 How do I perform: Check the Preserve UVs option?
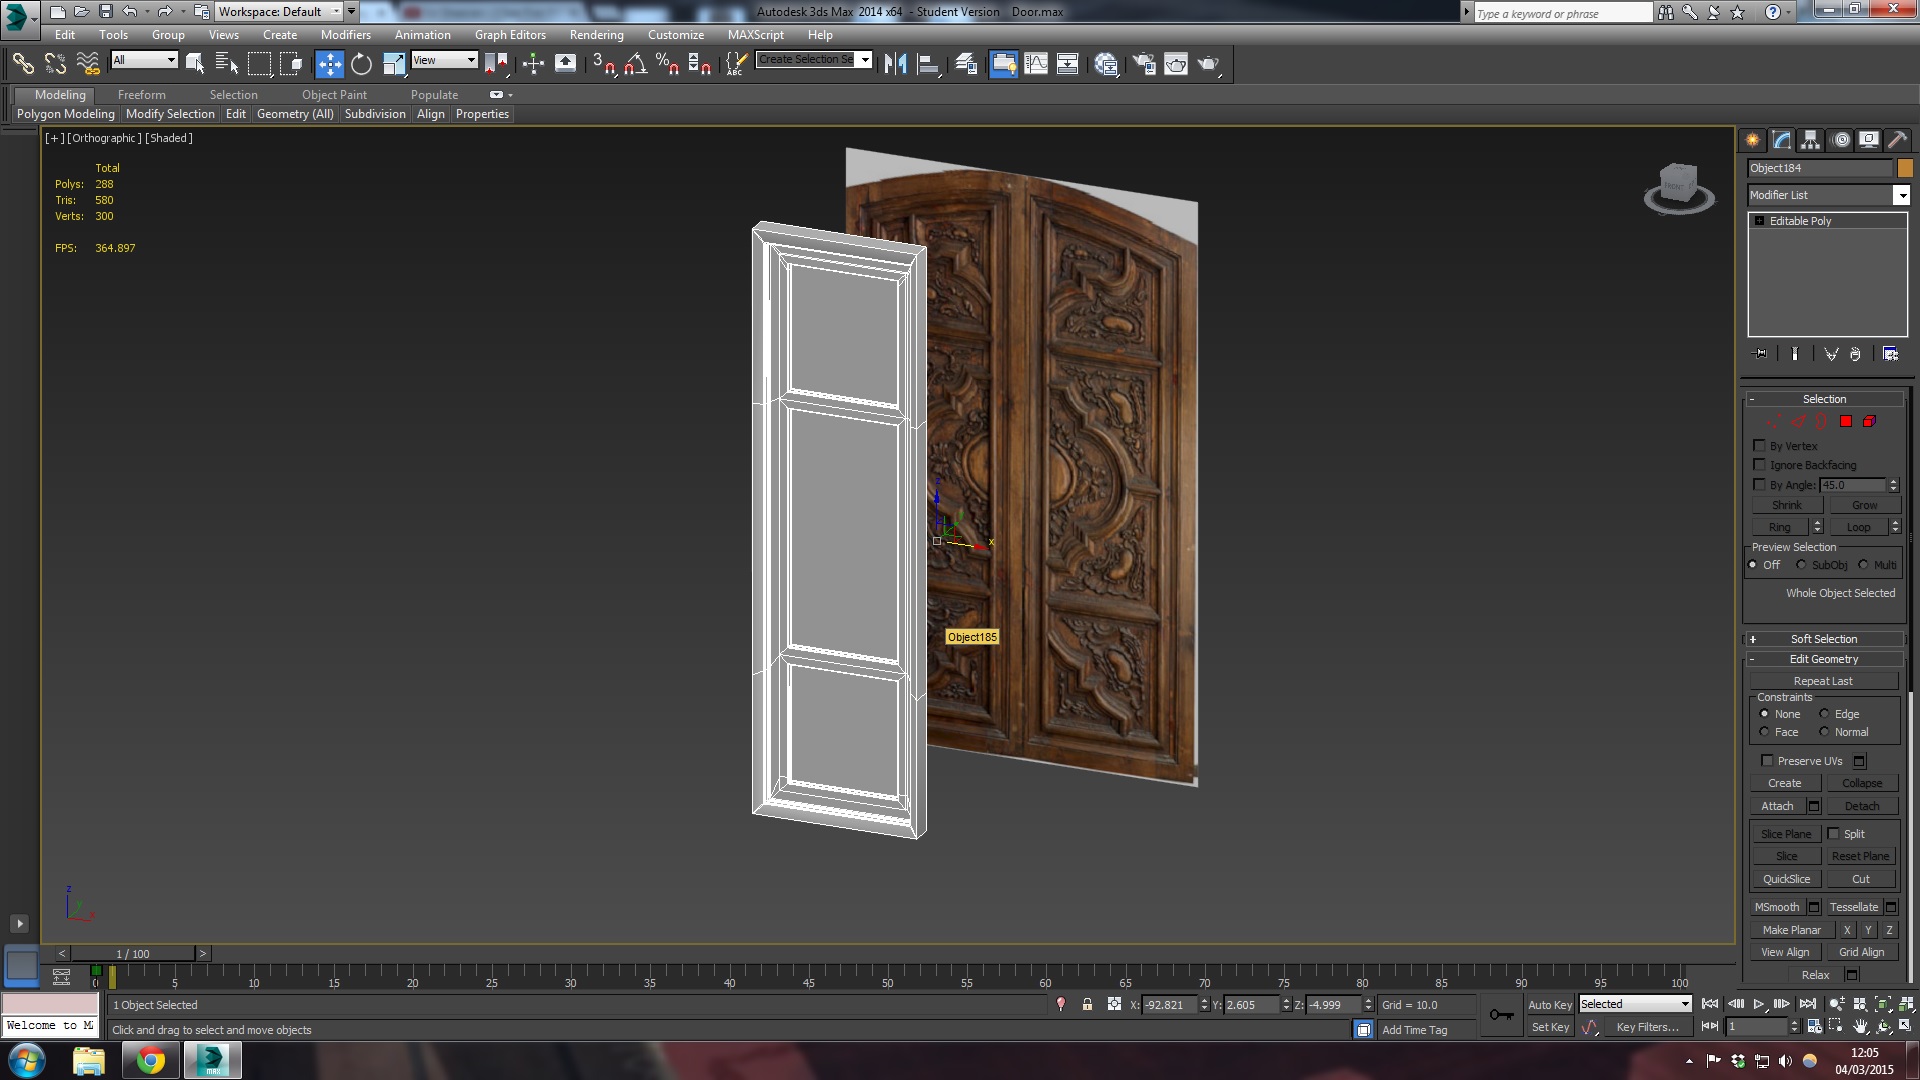[x=1767, y=761]
